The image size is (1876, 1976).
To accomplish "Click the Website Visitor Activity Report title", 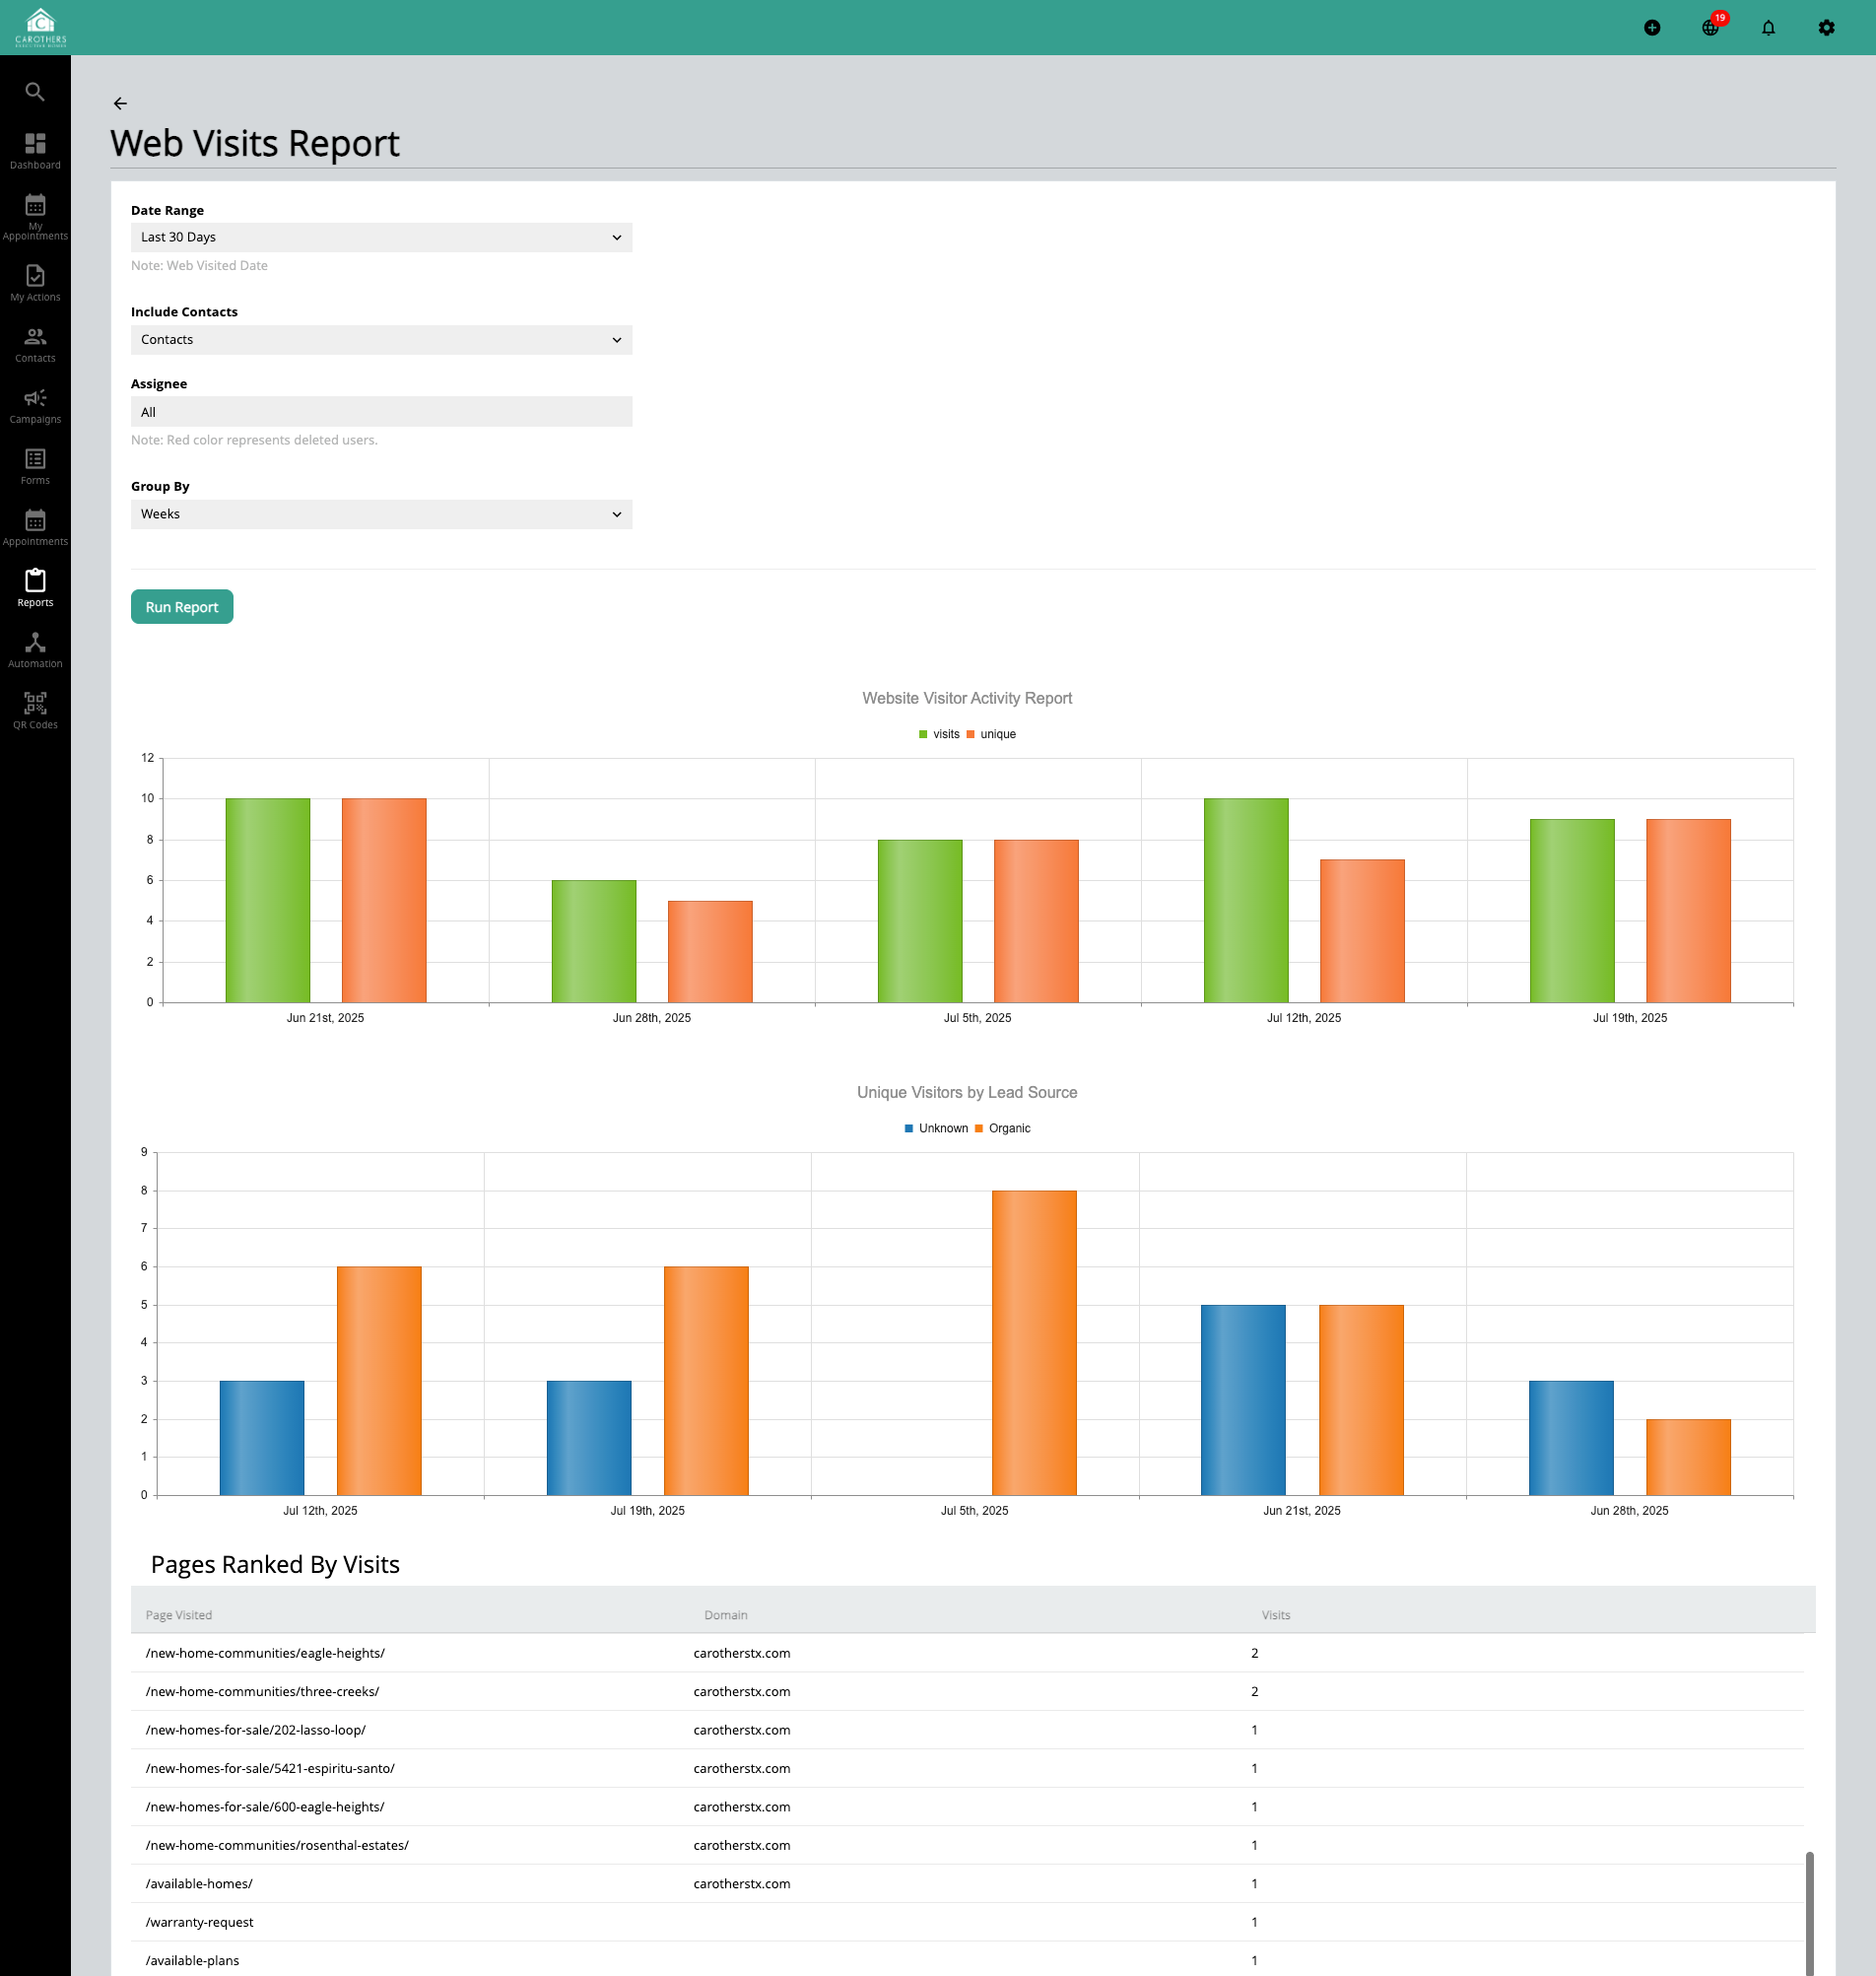I will coord(967,698).
